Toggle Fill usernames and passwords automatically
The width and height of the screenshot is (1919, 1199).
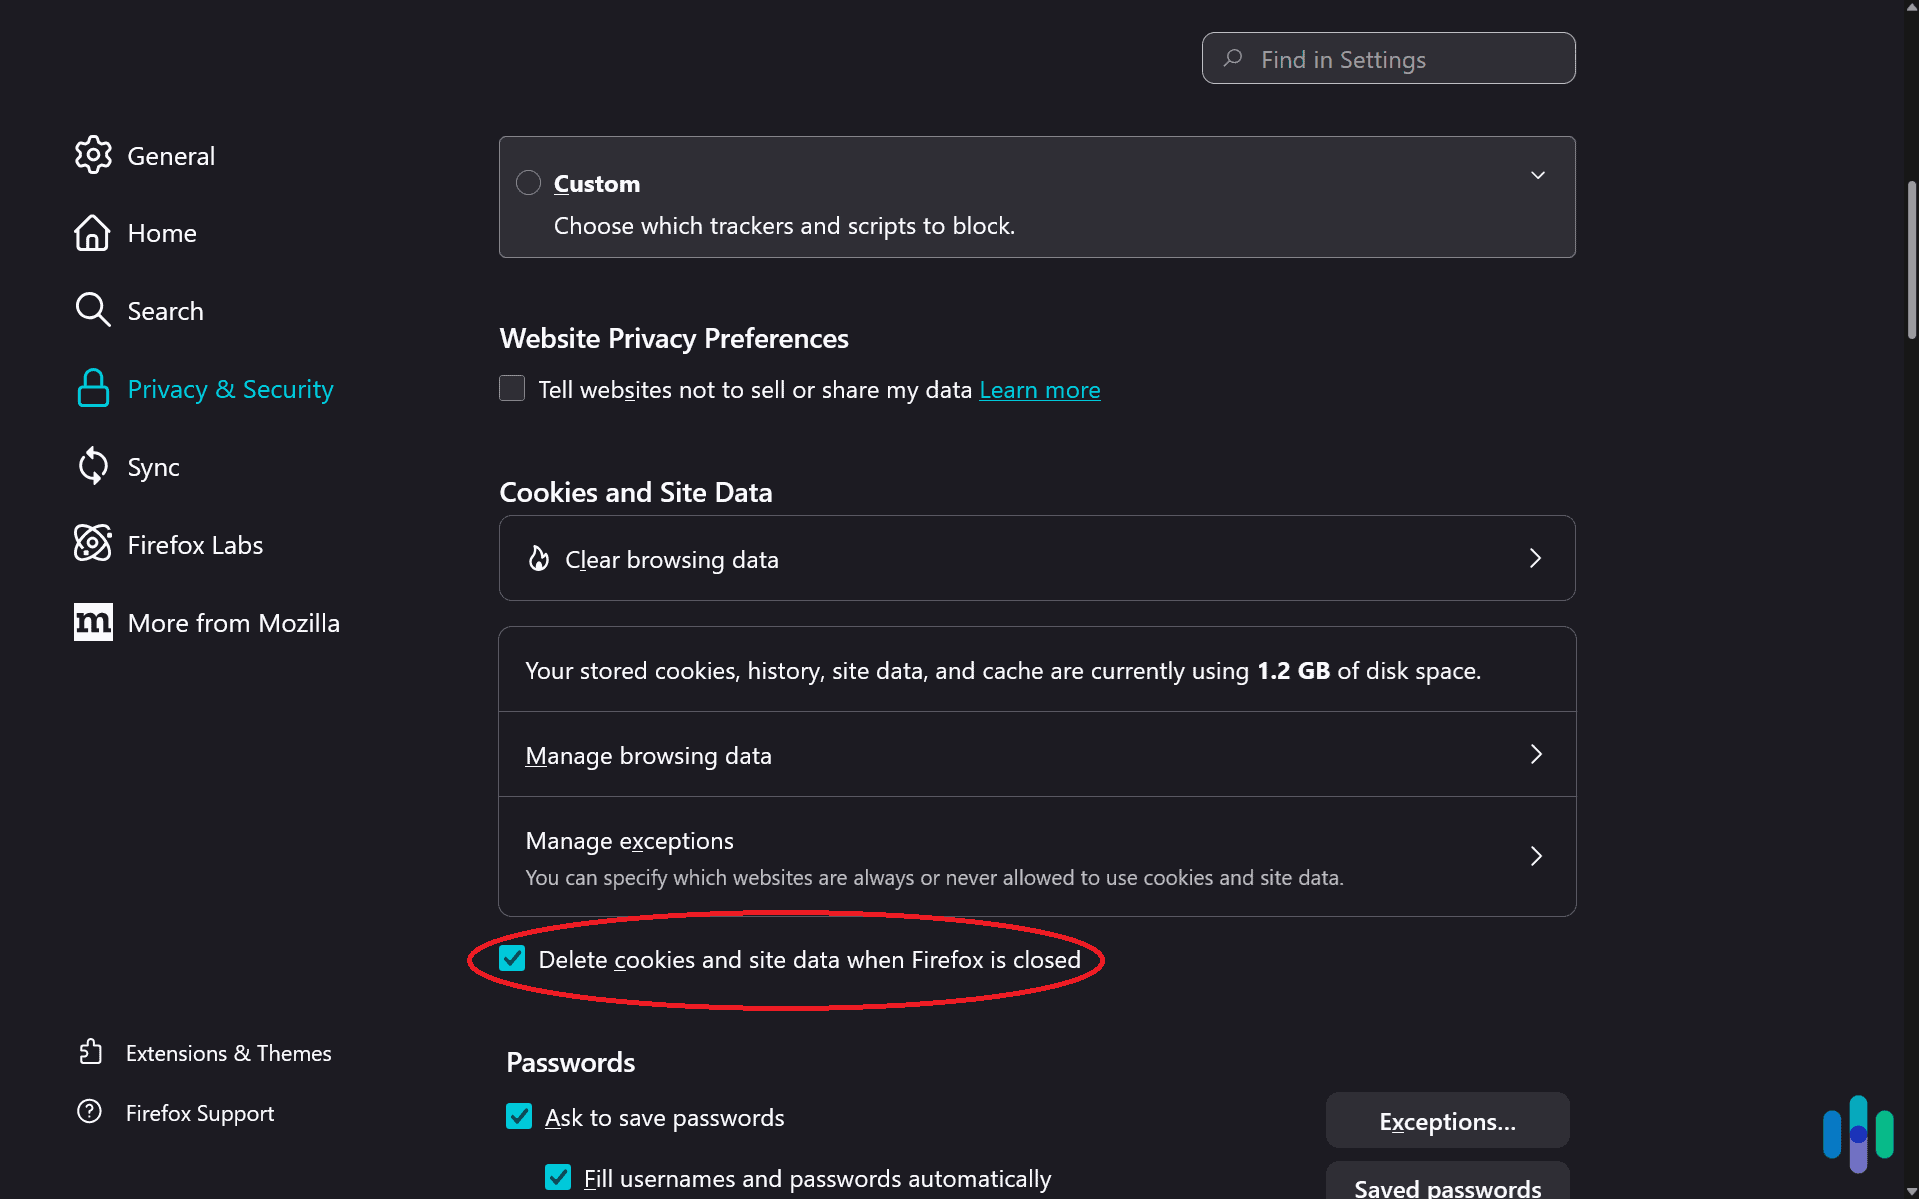pos(558,1177)
